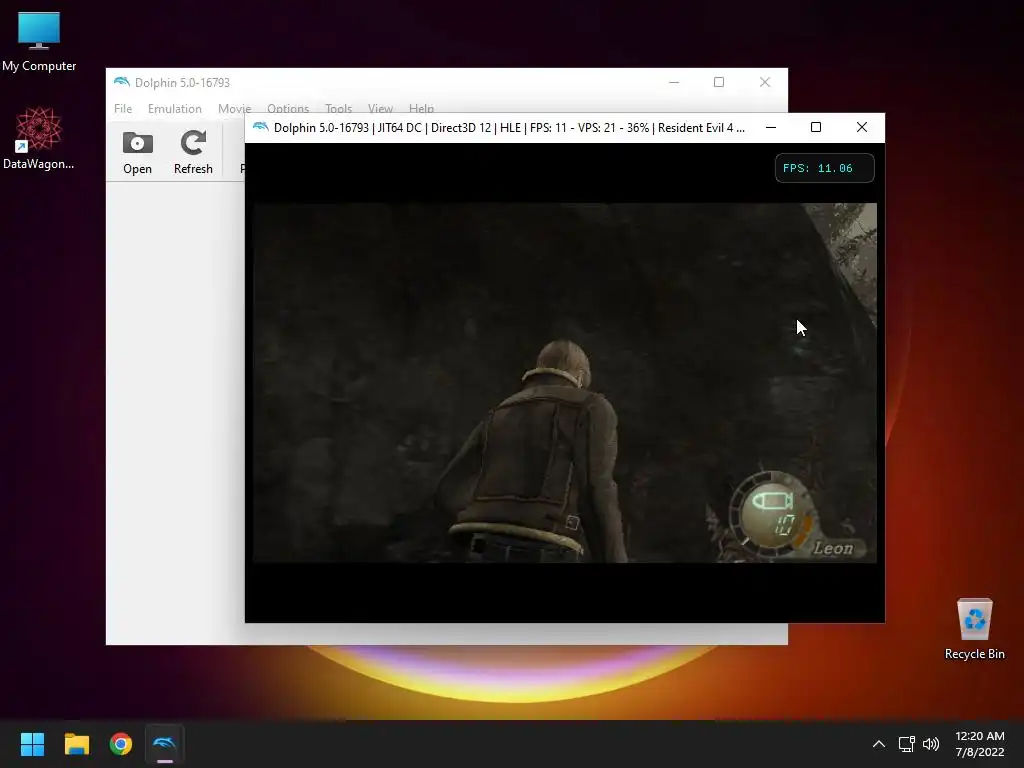Click the ammo counter HUD in game

(771, 513)
